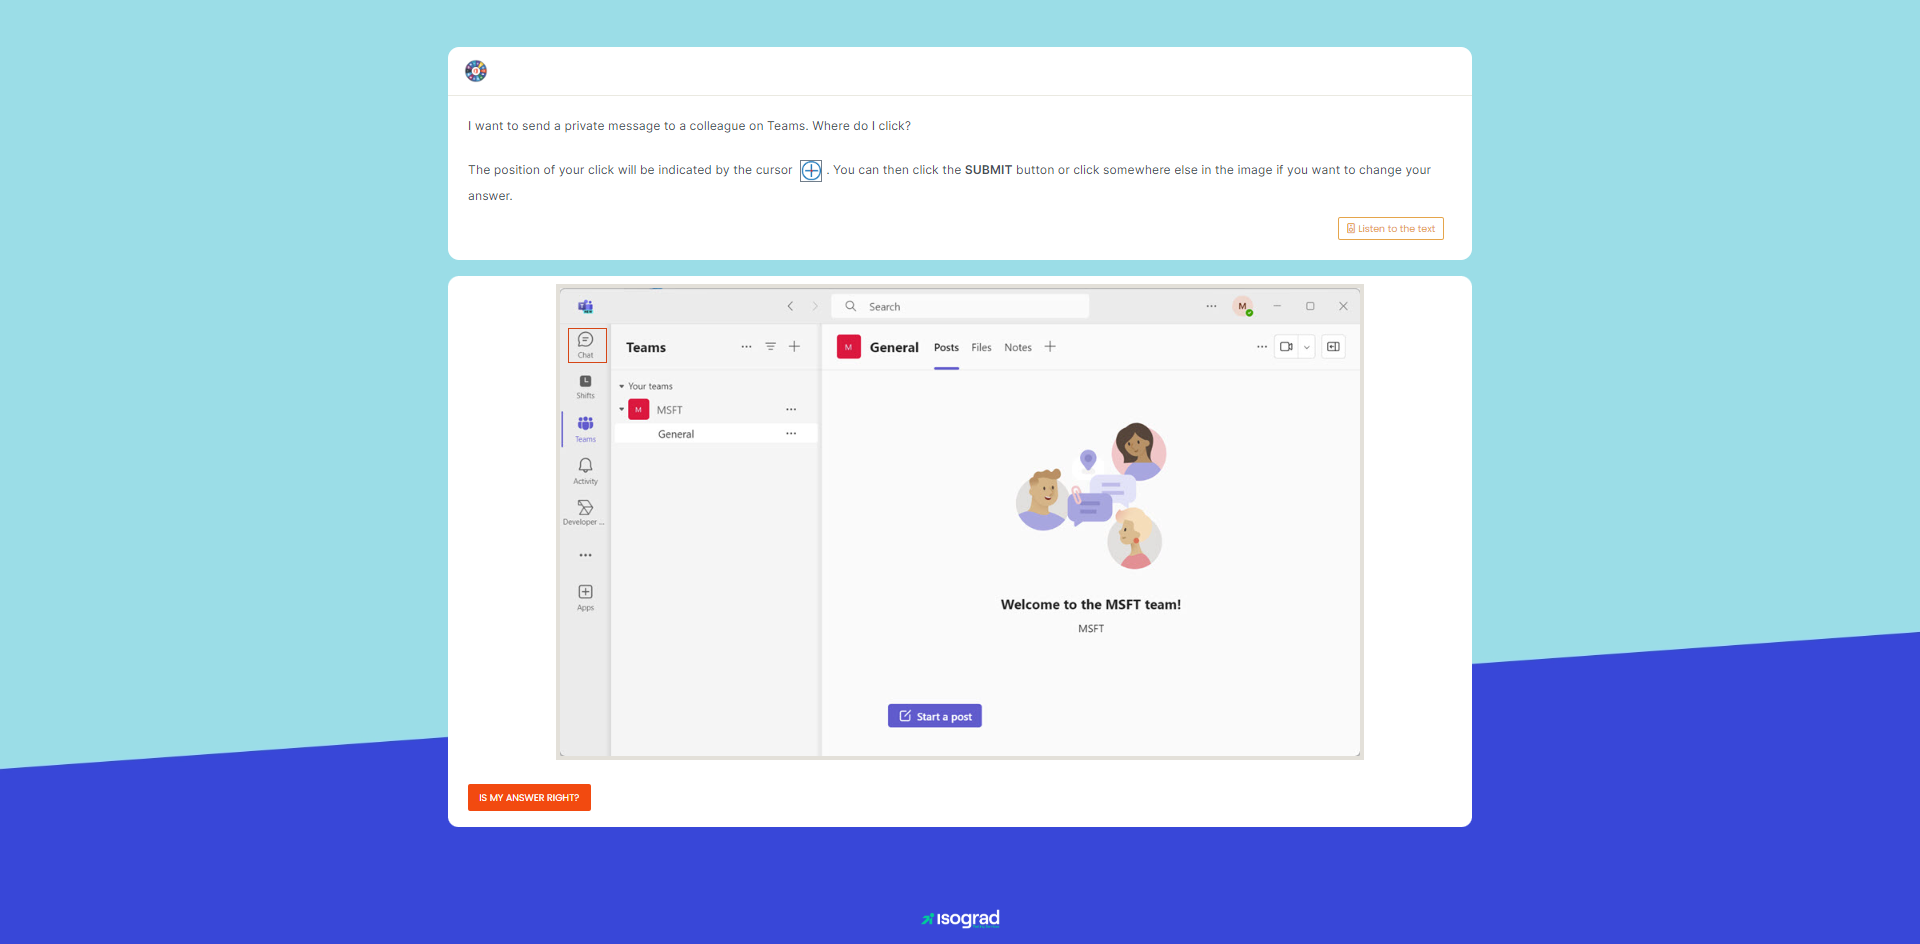Open the Meet dropdown arrow
This screenshot has height=944, width=1920.
click(1307, 347)
